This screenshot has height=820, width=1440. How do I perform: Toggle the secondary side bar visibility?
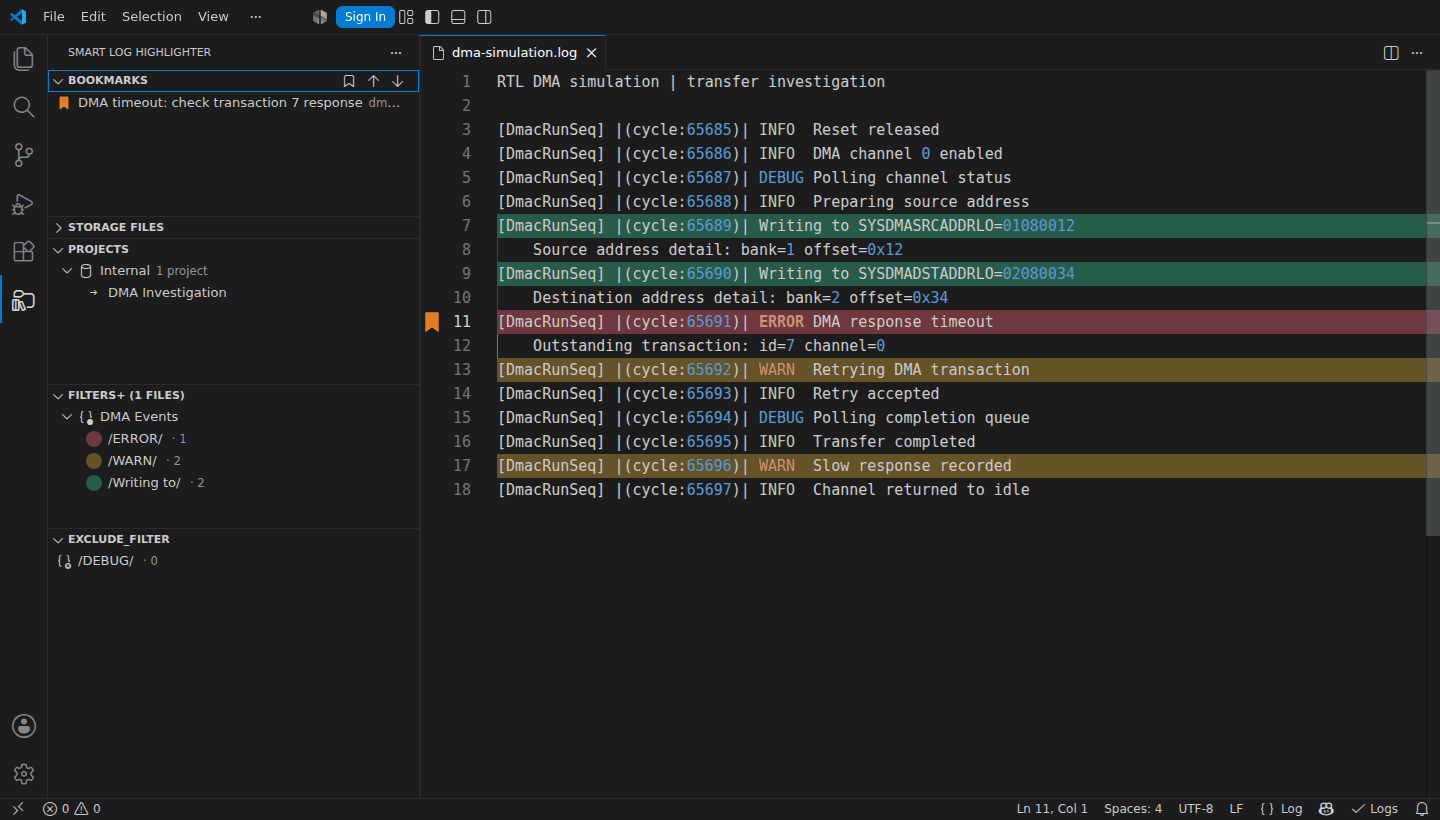pyautogui.click(x=484, y=17)
